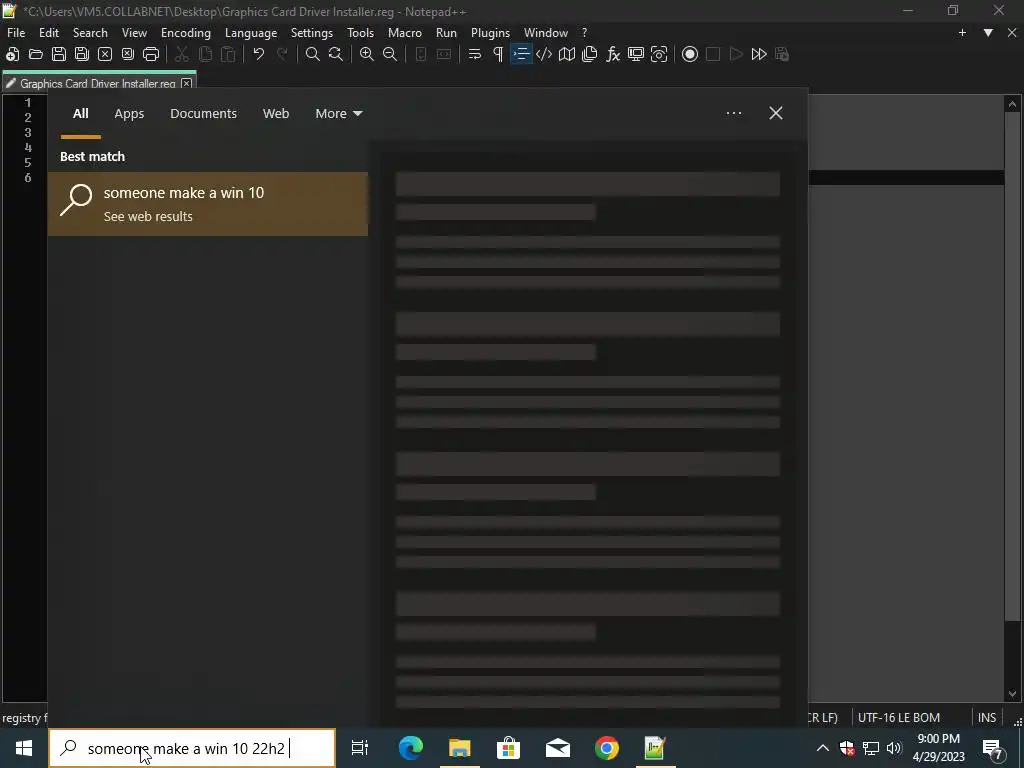Viewport: 1024px width, 768px height.
Task: Toggle the indent guide icon
Action: (x=521, y=54)
